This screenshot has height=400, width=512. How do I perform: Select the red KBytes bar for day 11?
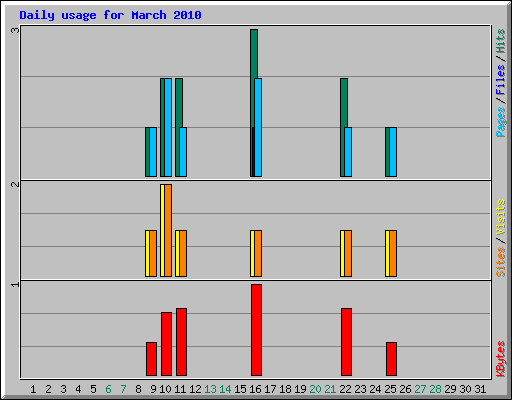pyautogui.click(x=181, y=342)
